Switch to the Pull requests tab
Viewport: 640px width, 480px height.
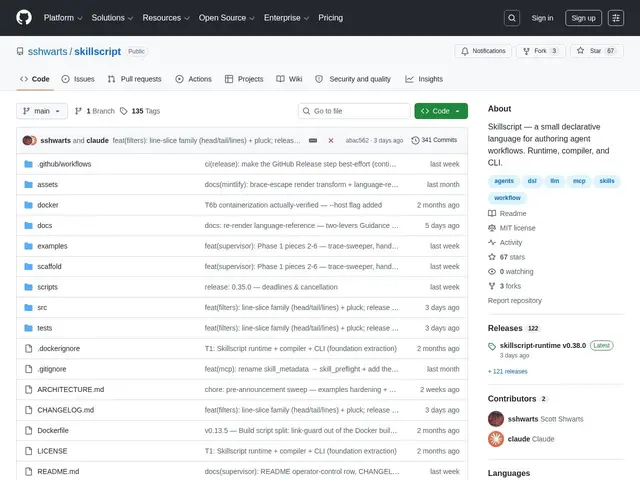coord(135,79)
